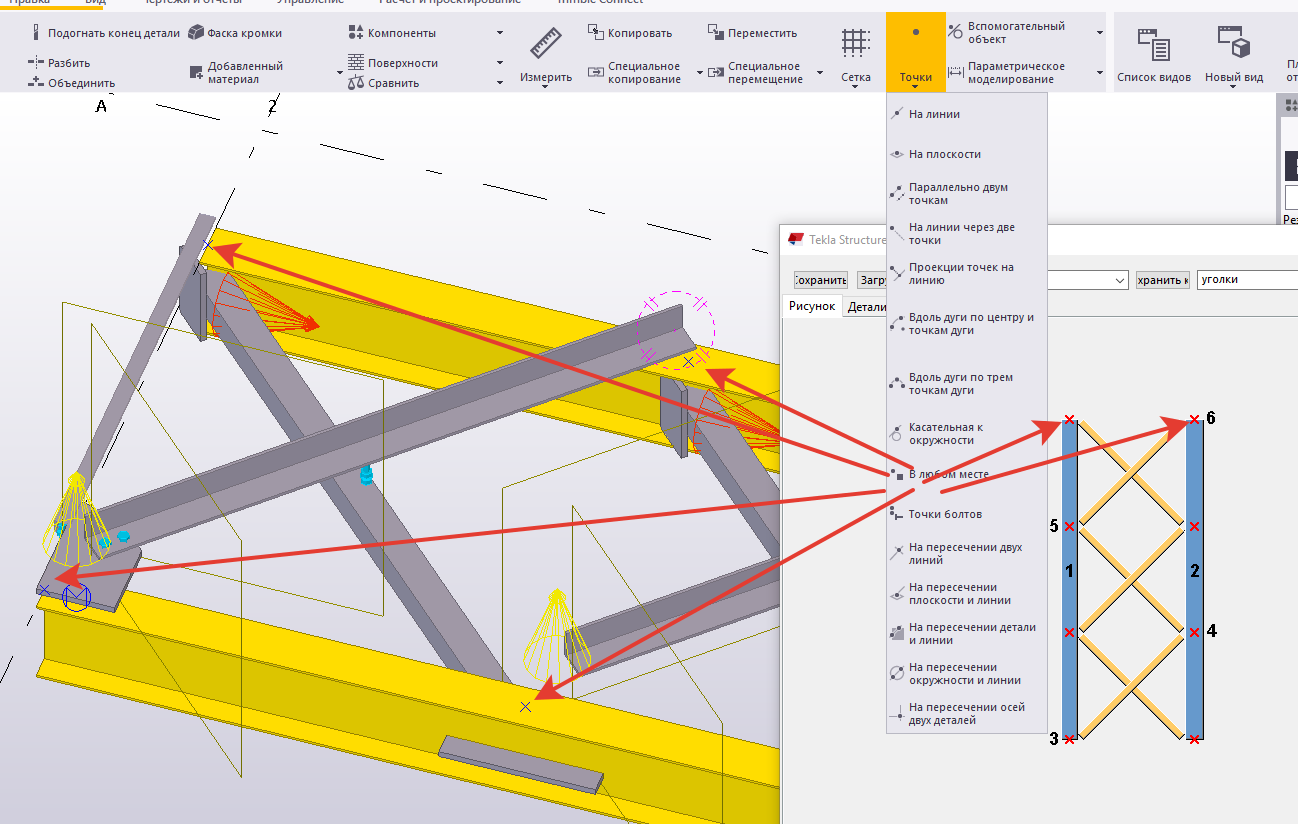Viewport: 1298px width, 824px height.
Task: Choose 'Точки болтов' menu item
Action: (x=945, y=514)
